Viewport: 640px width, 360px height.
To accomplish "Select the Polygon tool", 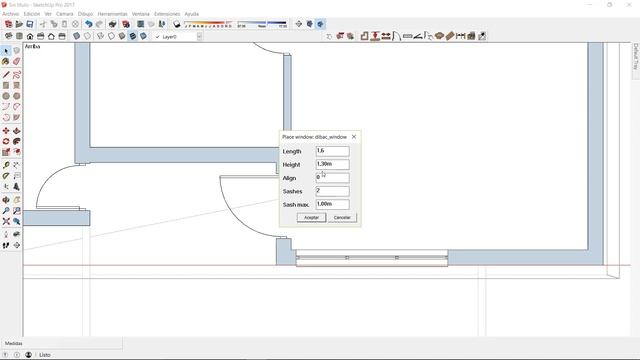I will (x=16, y=96).
